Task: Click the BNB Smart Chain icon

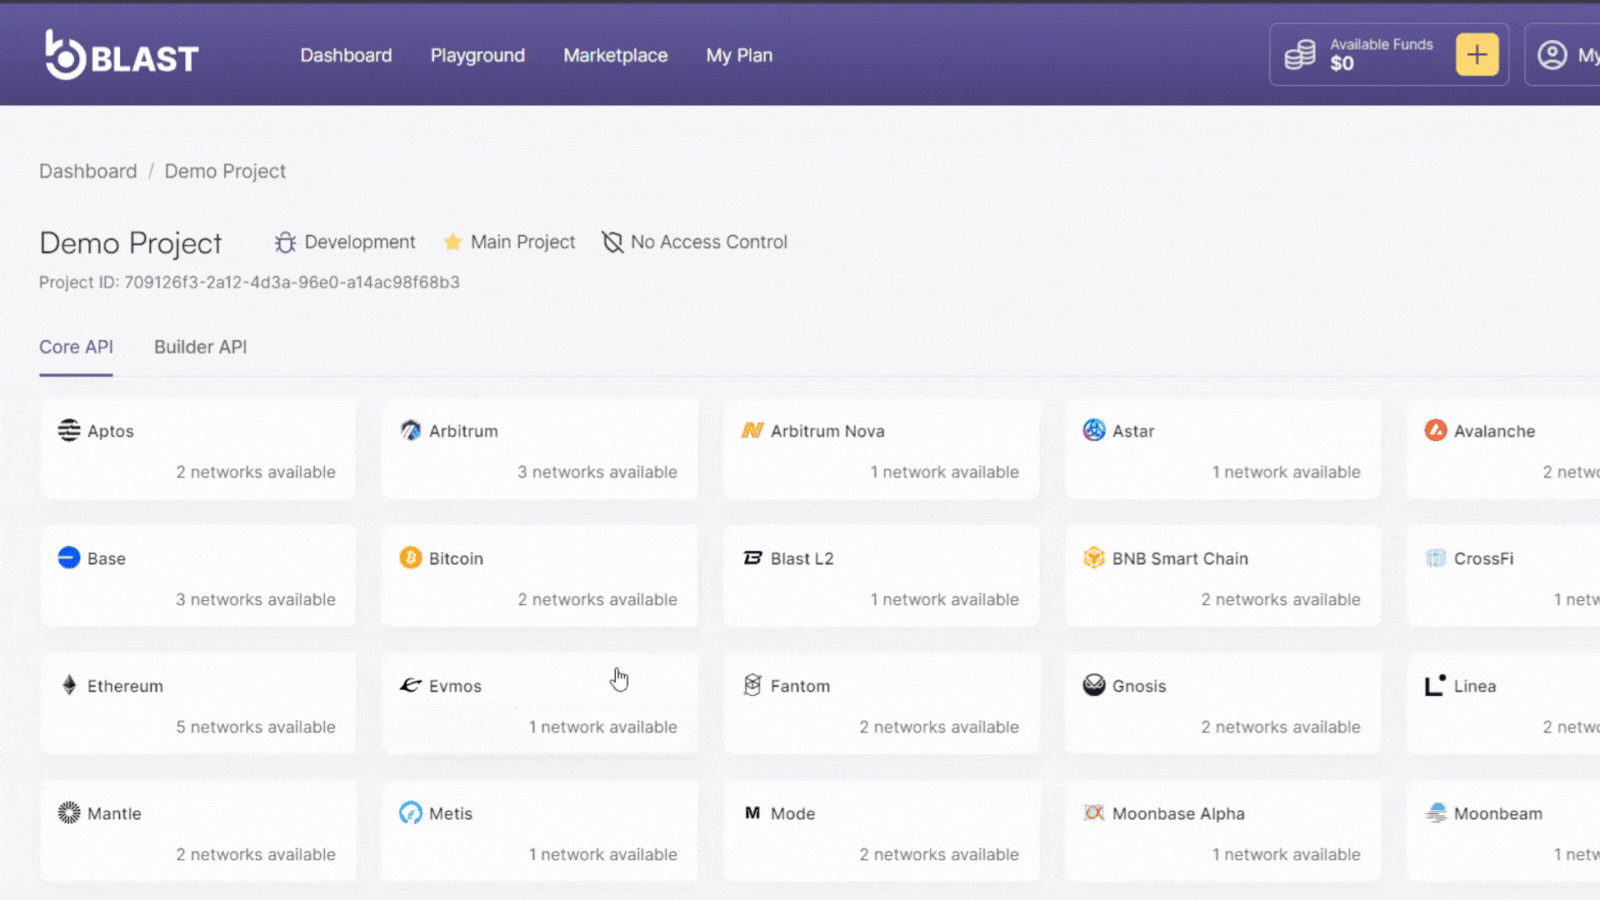Action: tap(1094, 557)
